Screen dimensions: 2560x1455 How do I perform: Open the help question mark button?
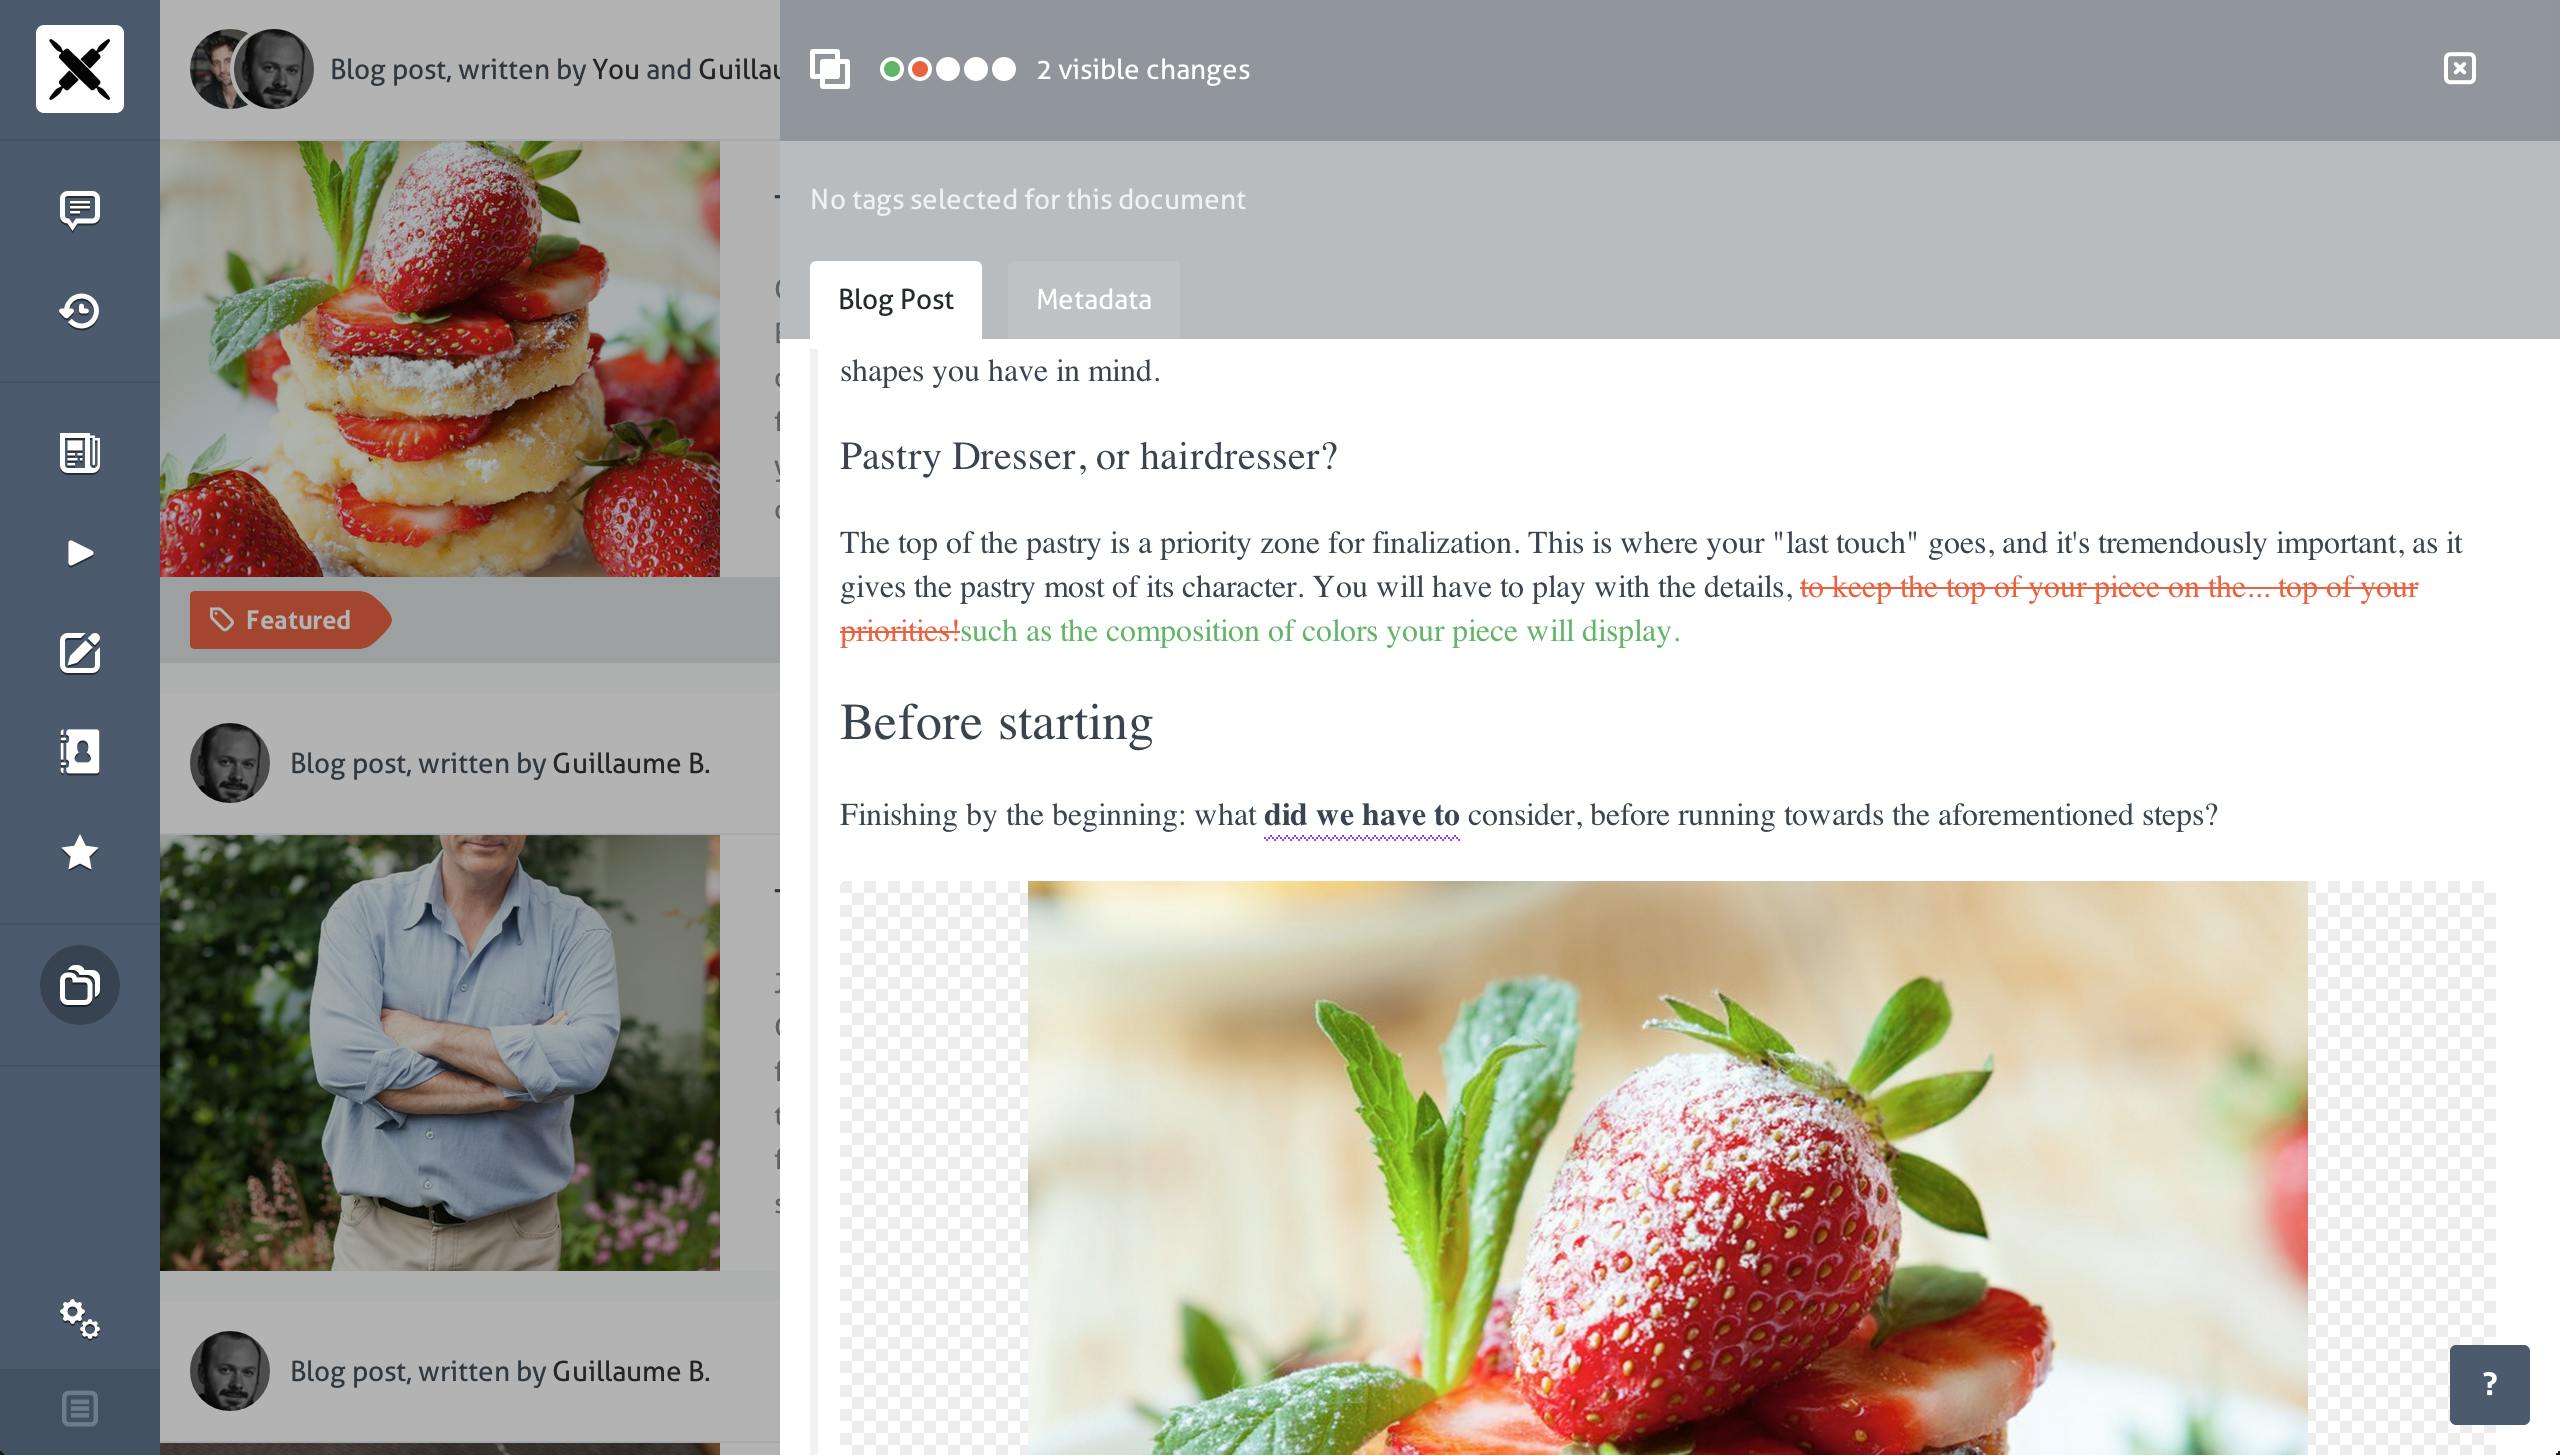[2489, 1384]
